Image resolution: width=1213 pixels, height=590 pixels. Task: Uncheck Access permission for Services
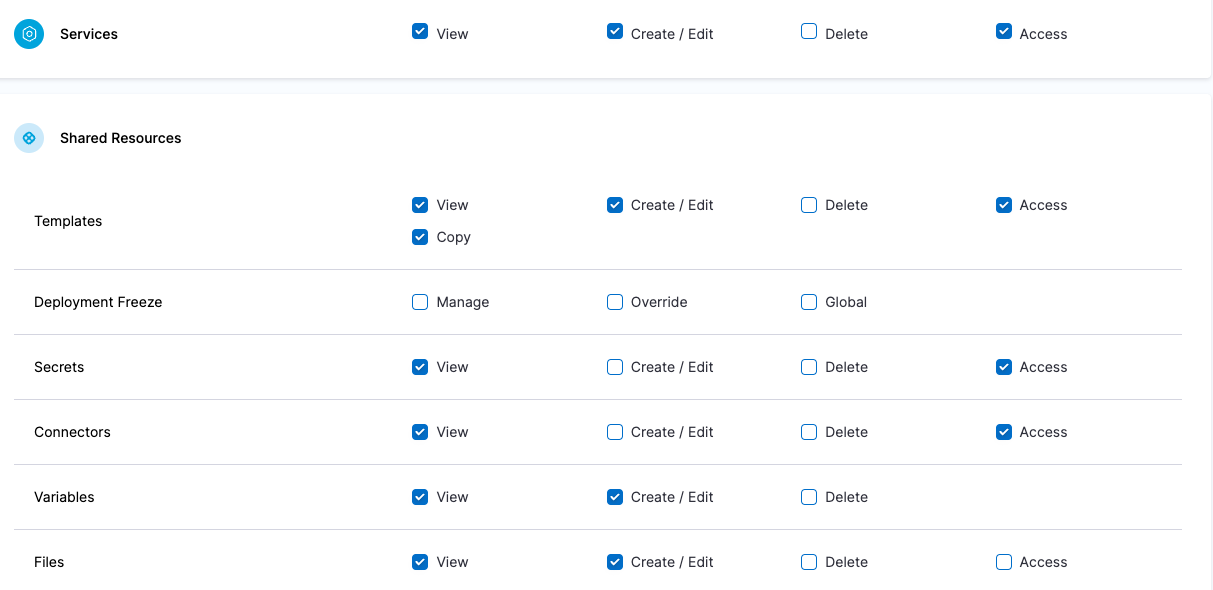[x=1003, y=31]
